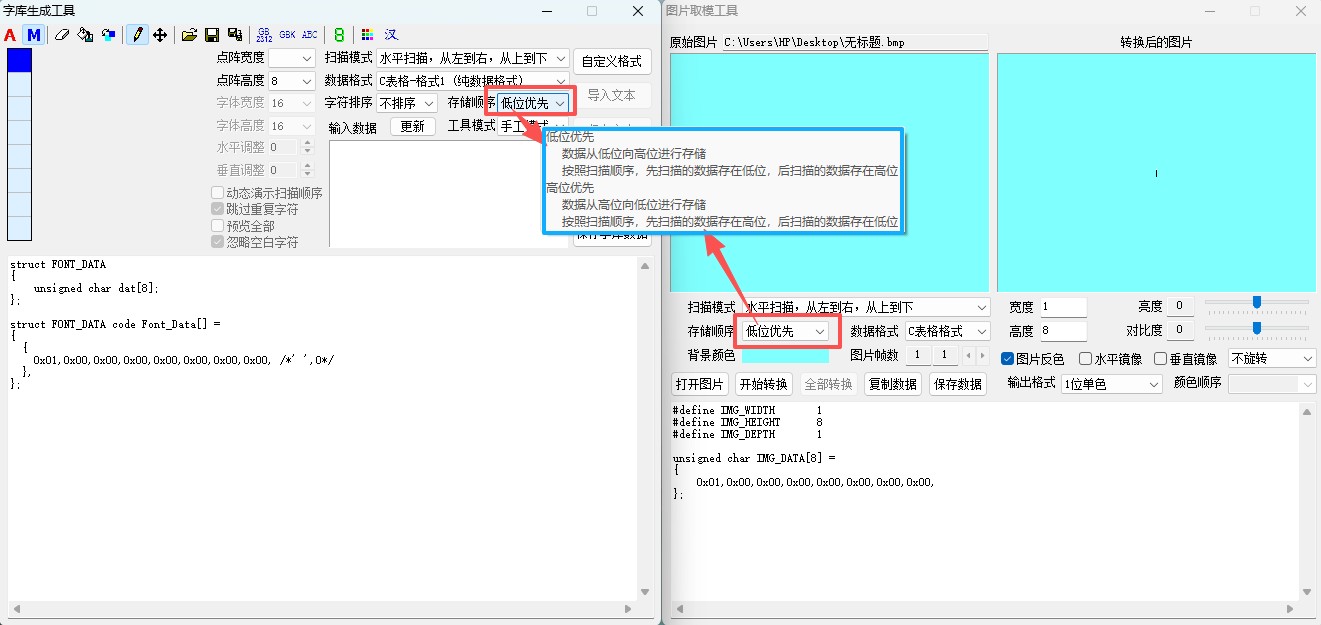The width and height of the screenshot is (1321, 625).
Task: Click the 自定义格式 button
Action: coord(611,61)
